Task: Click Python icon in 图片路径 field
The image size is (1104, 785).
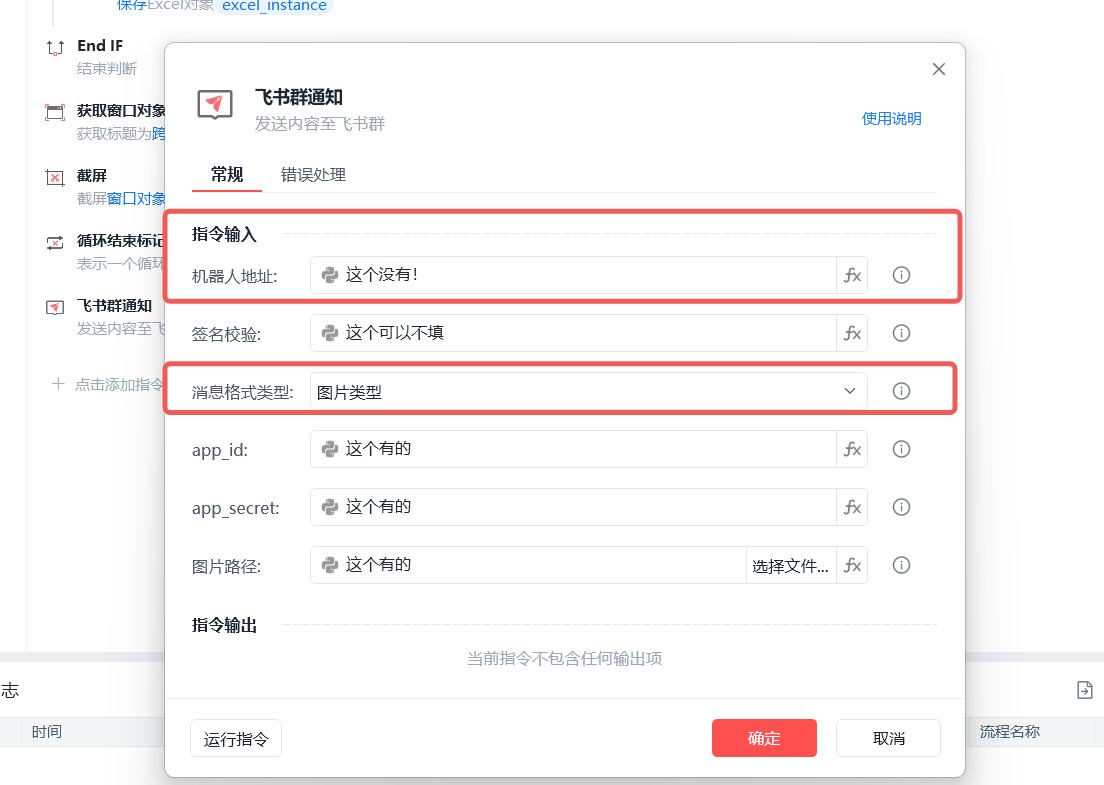Action: click(330, 565)
